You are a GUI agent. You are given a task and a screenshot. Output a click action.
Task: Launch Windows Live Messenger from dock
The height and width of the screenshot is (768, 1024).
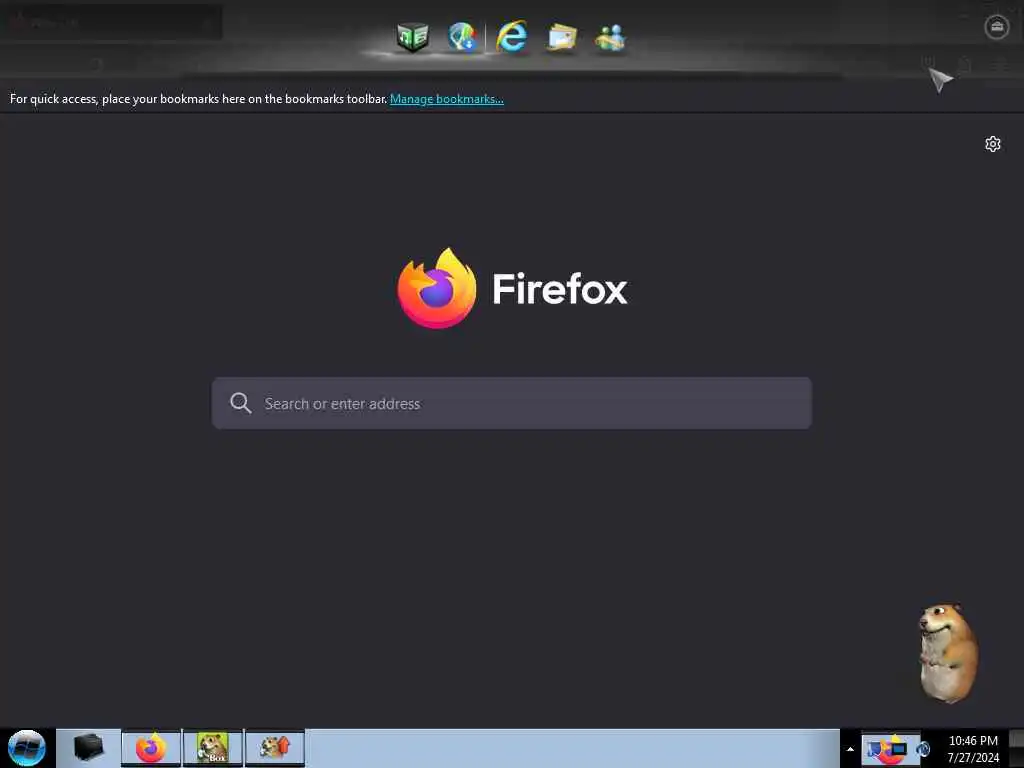(611, 37)
